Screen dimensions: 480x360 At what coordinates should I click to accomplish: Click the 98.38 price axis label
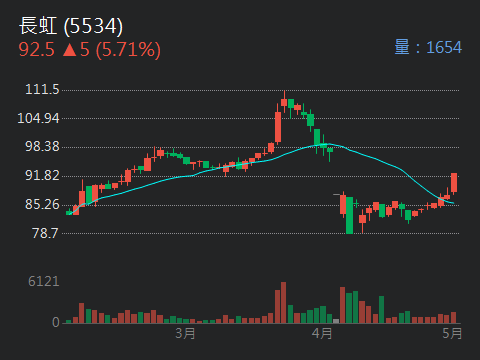tap(42, 146)
